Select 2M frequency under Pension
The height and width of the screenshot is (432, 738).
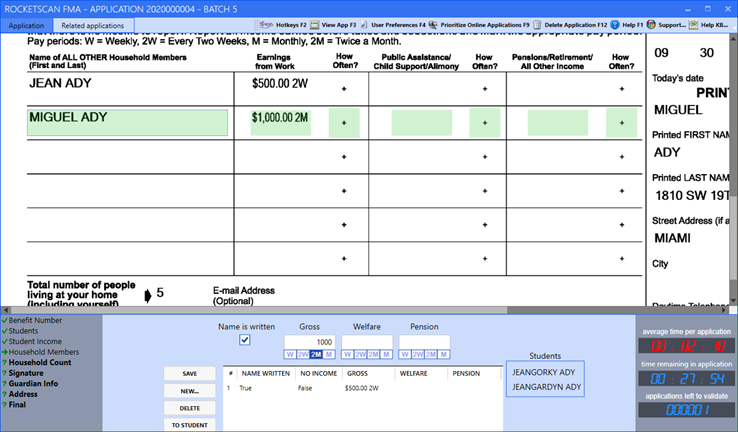point(431,354)
